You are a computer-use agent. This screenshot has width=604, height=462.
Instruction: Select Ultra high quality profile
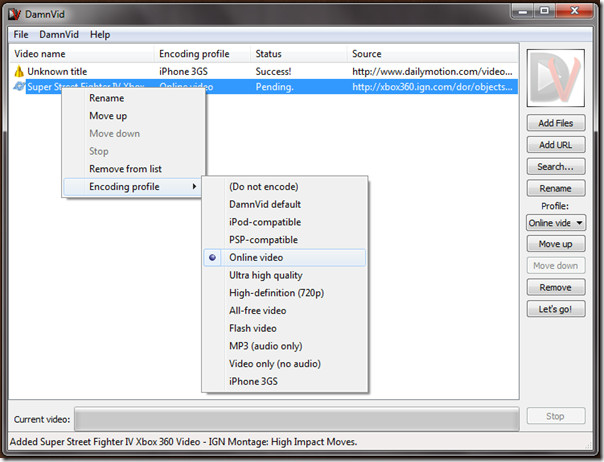click(x=284, y=275)
